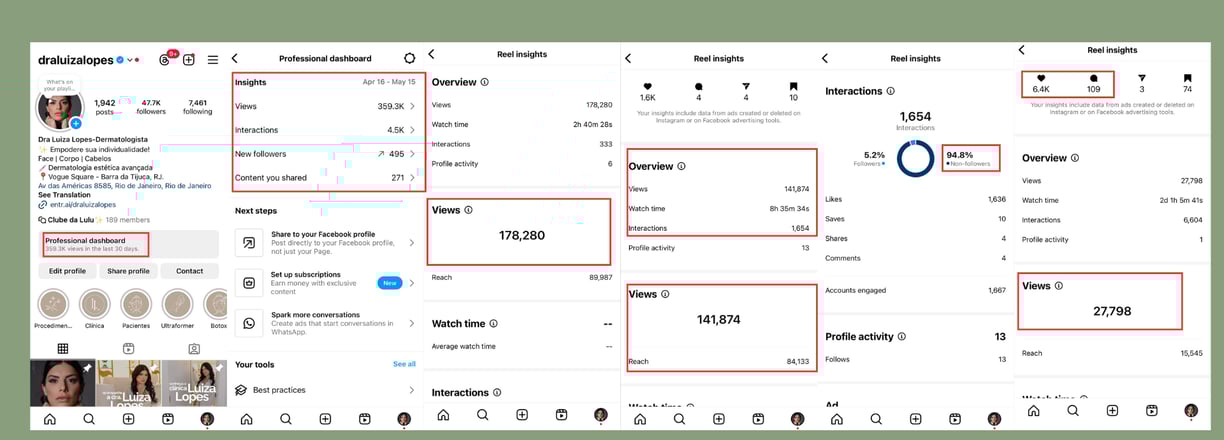Image resolution: width=1224 pixels, height=440 pixels.
Task: Open 47.7K followers list
Action: tap(151, 107)
